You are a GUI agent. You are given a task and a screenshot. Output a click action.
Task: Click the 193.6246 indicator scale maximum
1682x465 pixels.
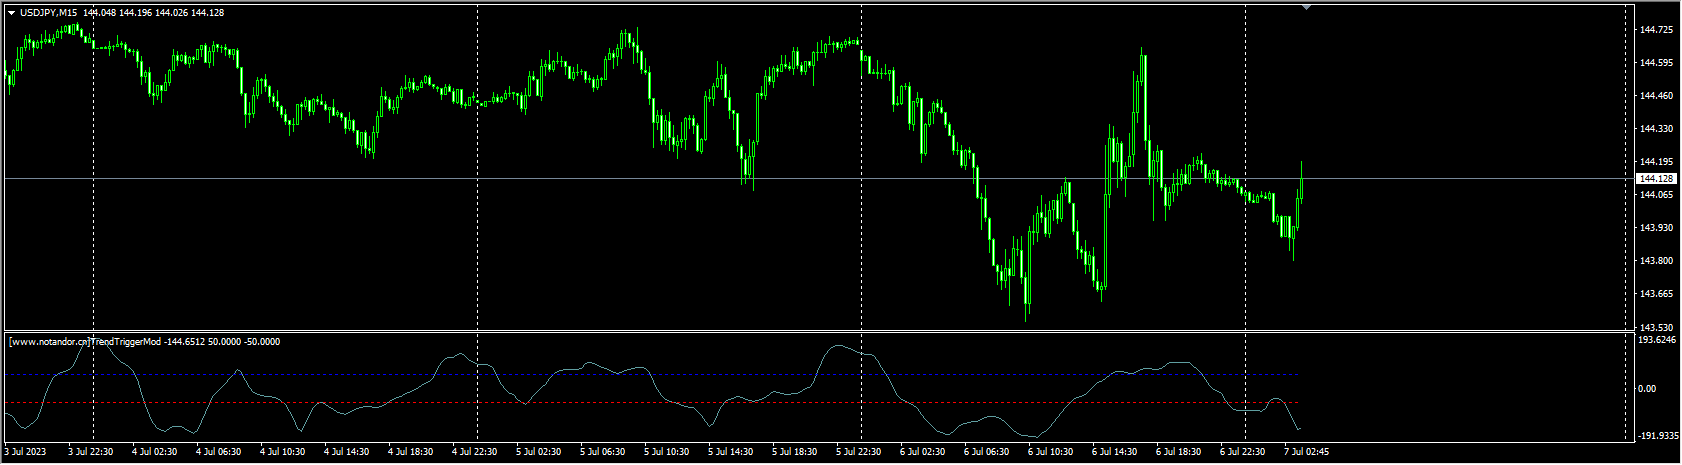[x=1658, y=340]
